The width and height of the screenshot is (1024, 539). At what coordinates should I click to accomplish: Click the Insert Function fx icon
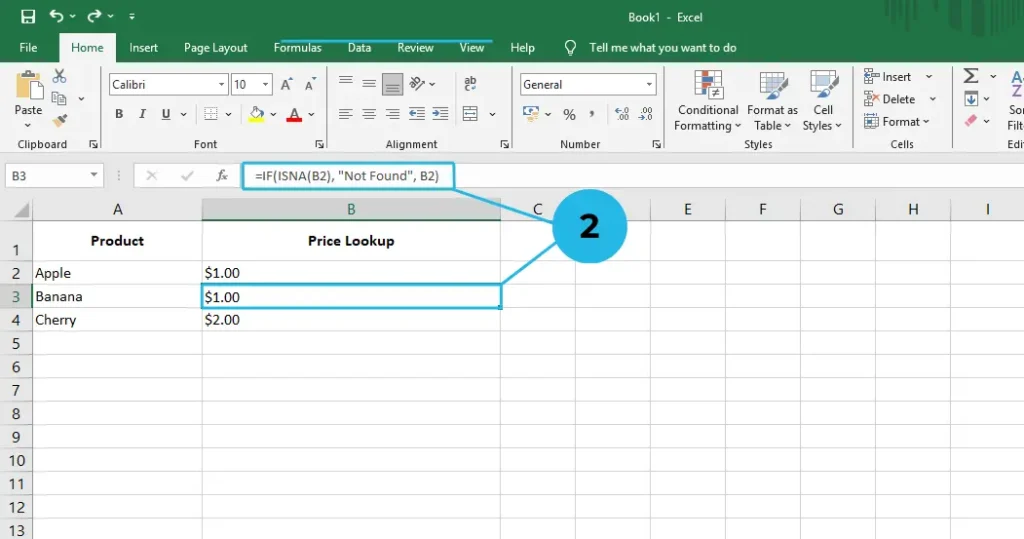(222, 176)
